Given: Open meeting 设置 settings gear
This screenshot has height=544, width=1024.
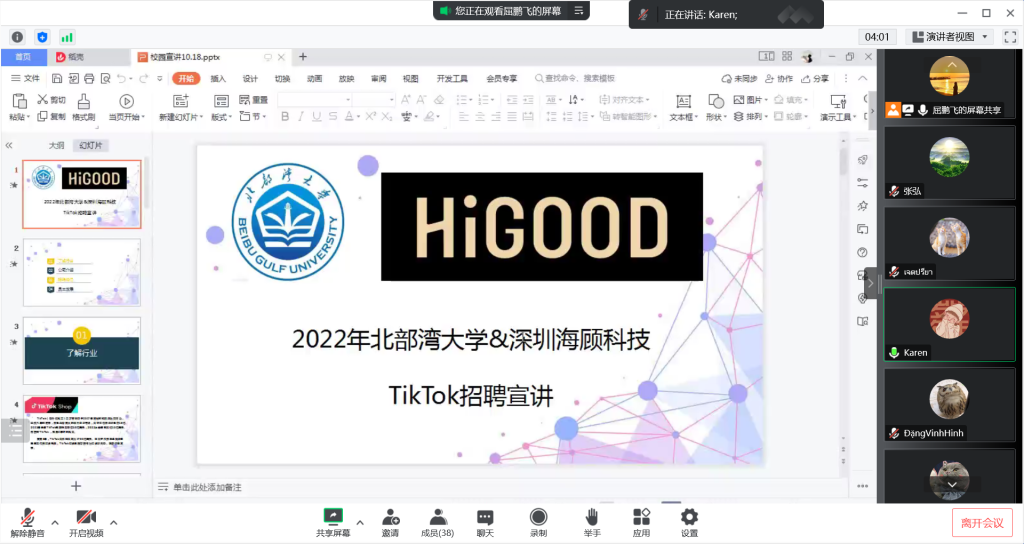Looking at the screenshot, I should point(689,521).
